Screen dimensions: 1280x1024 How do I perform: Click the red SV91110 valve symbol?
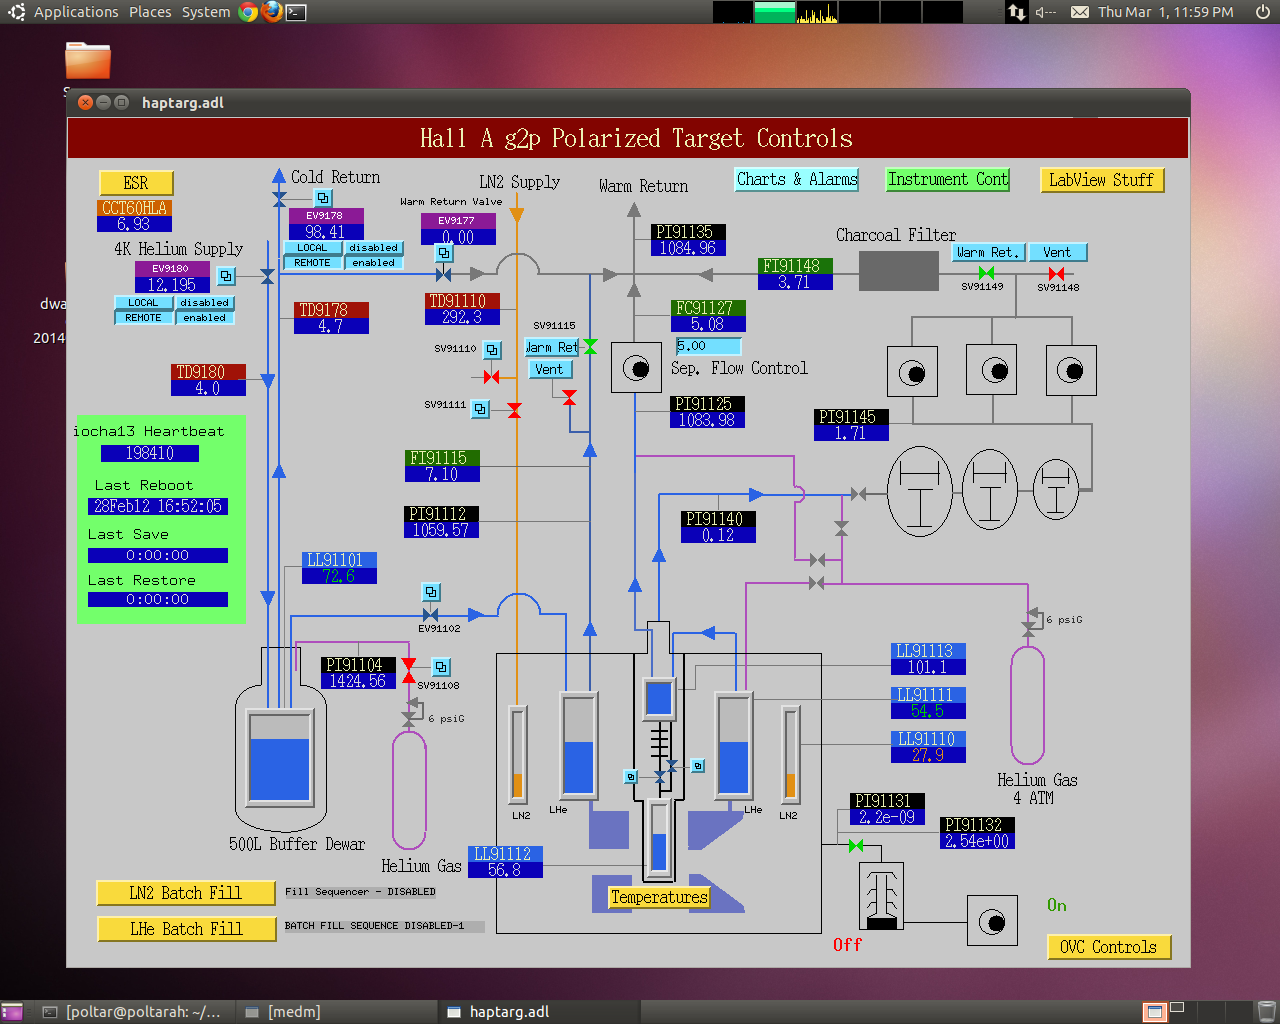[x=491, y=377]
